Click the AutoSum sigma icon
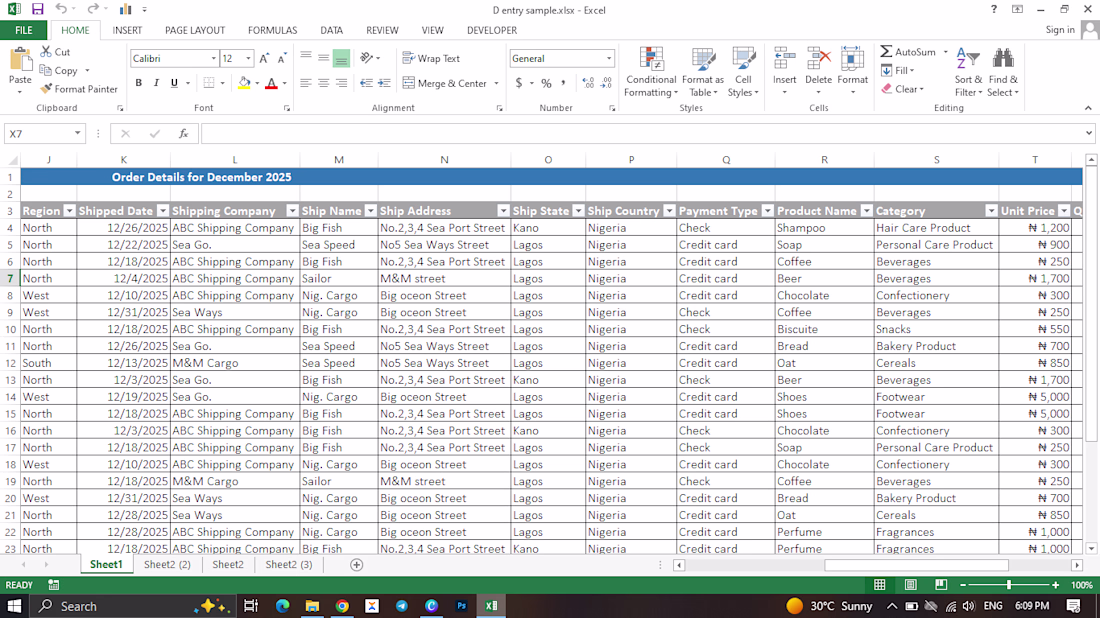The height and width of the screenshot is (618, 1100). (887, 52)
